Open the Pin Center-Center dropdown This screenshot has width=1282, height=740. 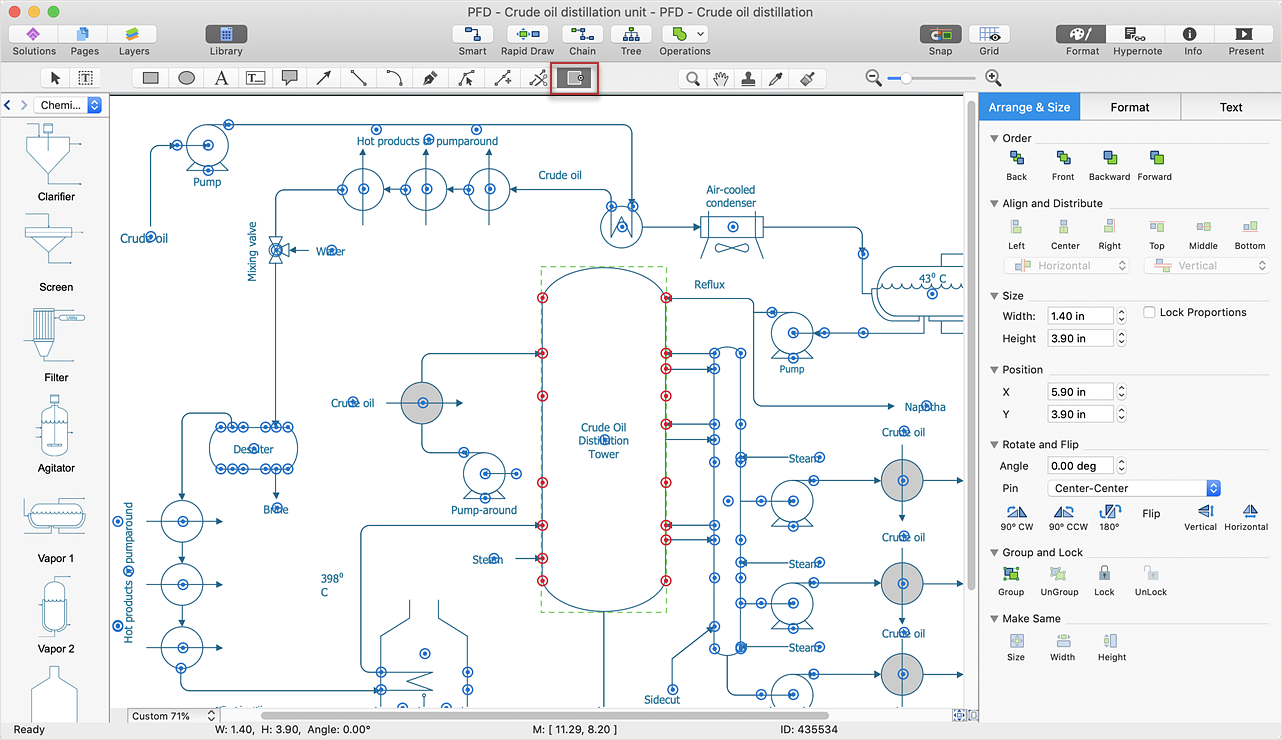click(x=1135, y=488)
